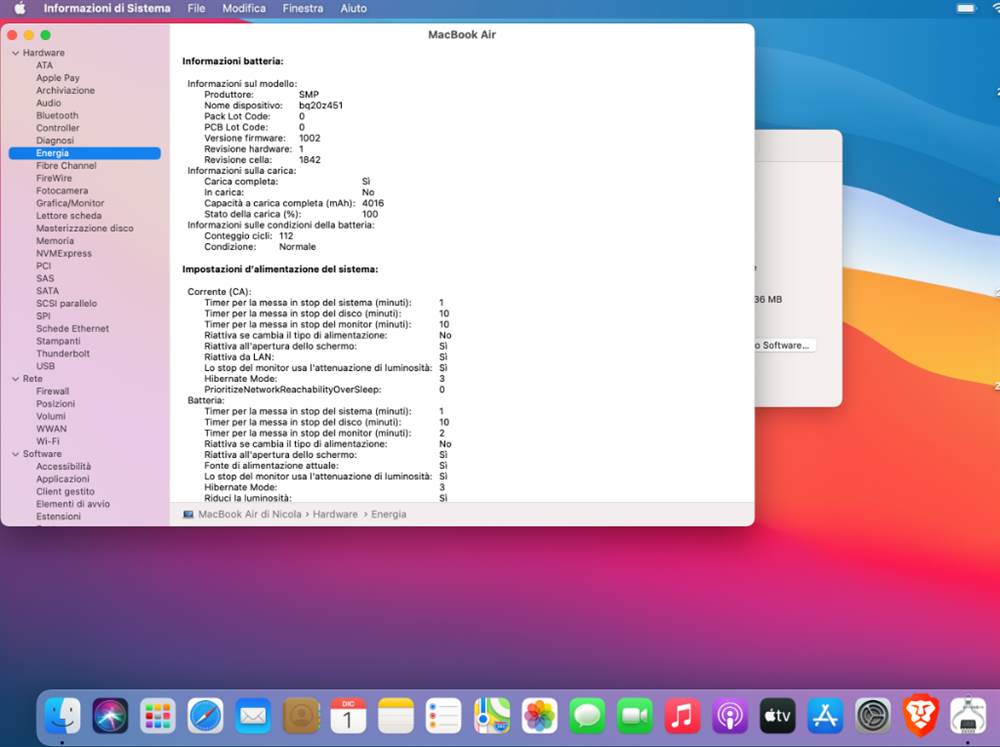This screenshot has width=1000, height=747.
Task: Select the highlighted Energia sidebar item
Action: (x=85, y=153)
